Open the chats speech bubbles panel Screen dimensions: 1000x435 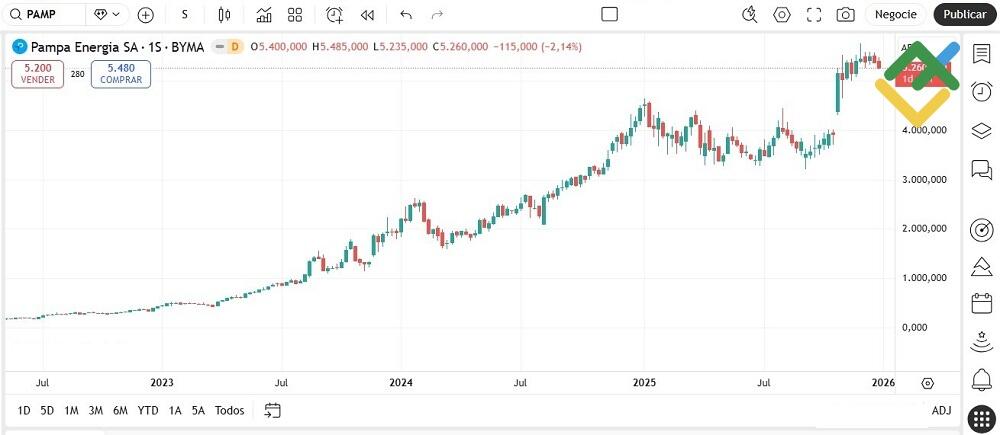click(982, 169)
